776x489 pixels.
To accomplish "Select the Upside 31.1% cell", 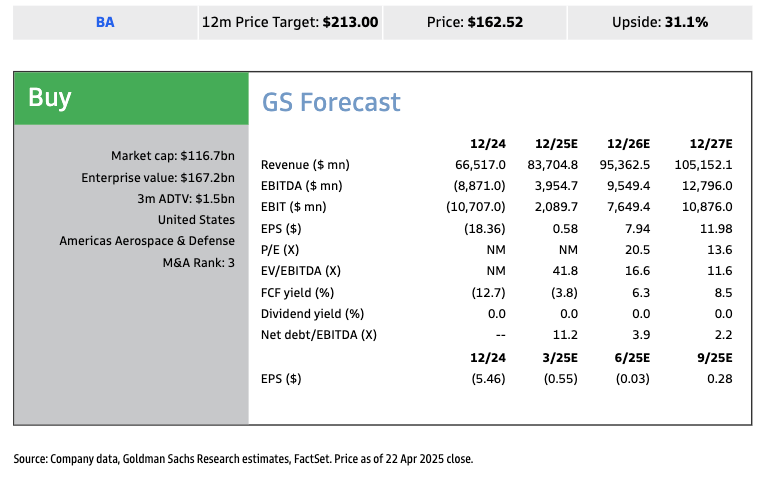I will [659, 22].
